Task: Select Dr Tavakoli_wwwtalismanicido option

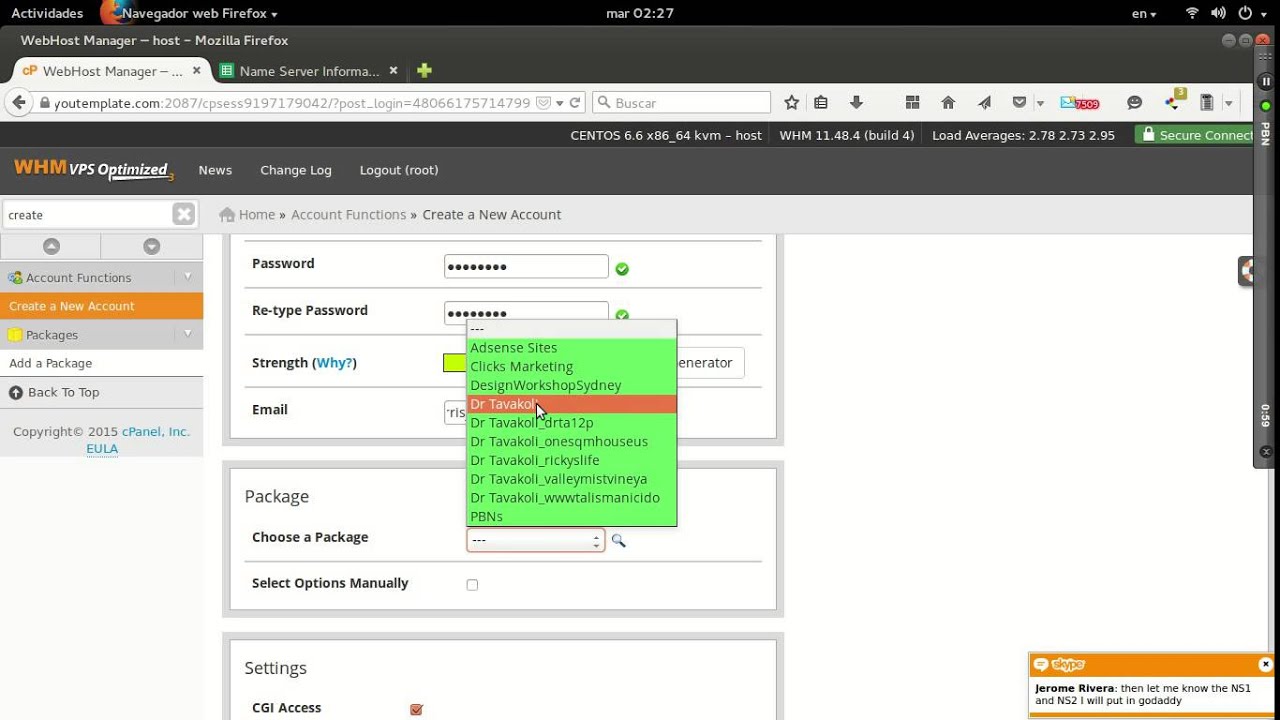Action: pos(572,497)
